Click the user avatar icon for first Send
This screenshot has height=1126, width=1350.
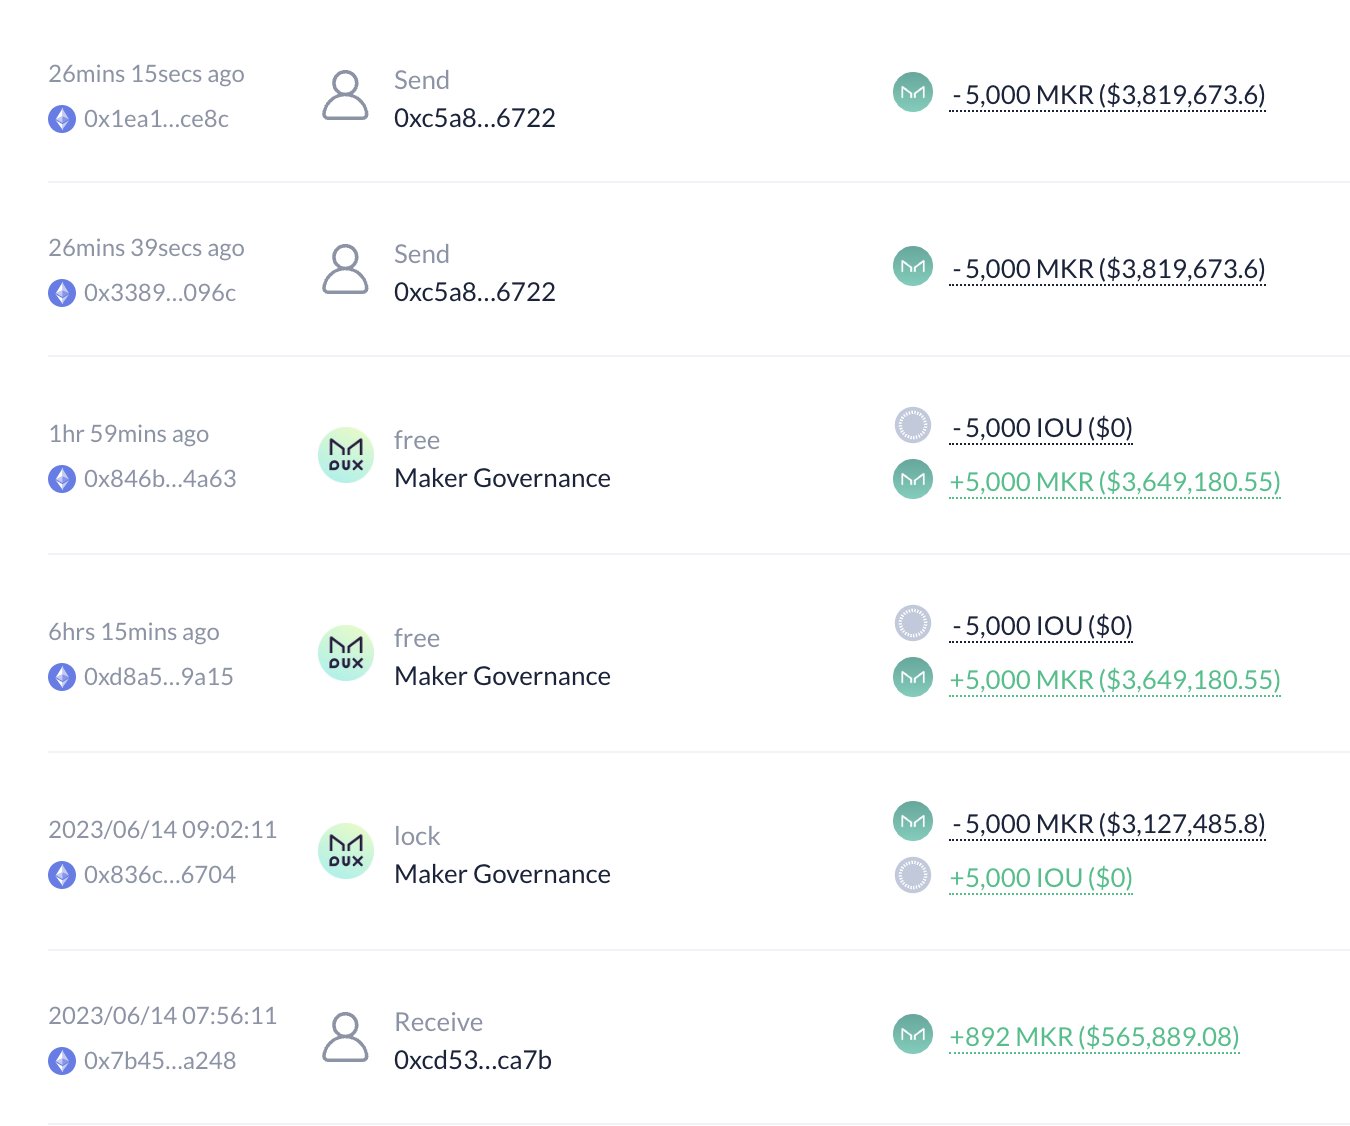click(x=345, y=96)
